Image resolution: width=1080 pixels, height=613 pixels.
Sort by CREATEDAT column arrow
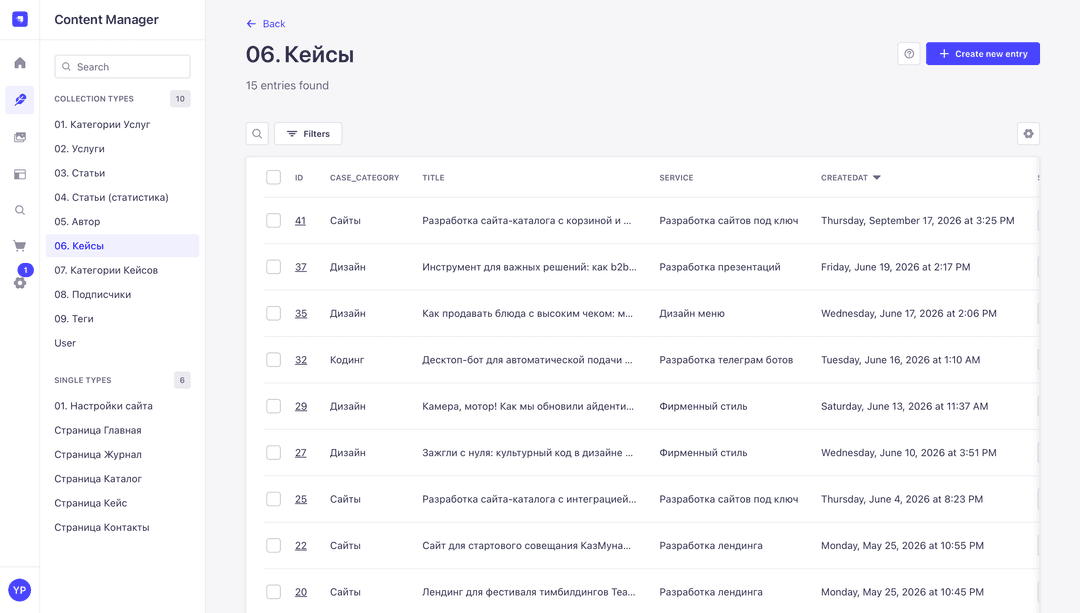[x=876, y=178]
